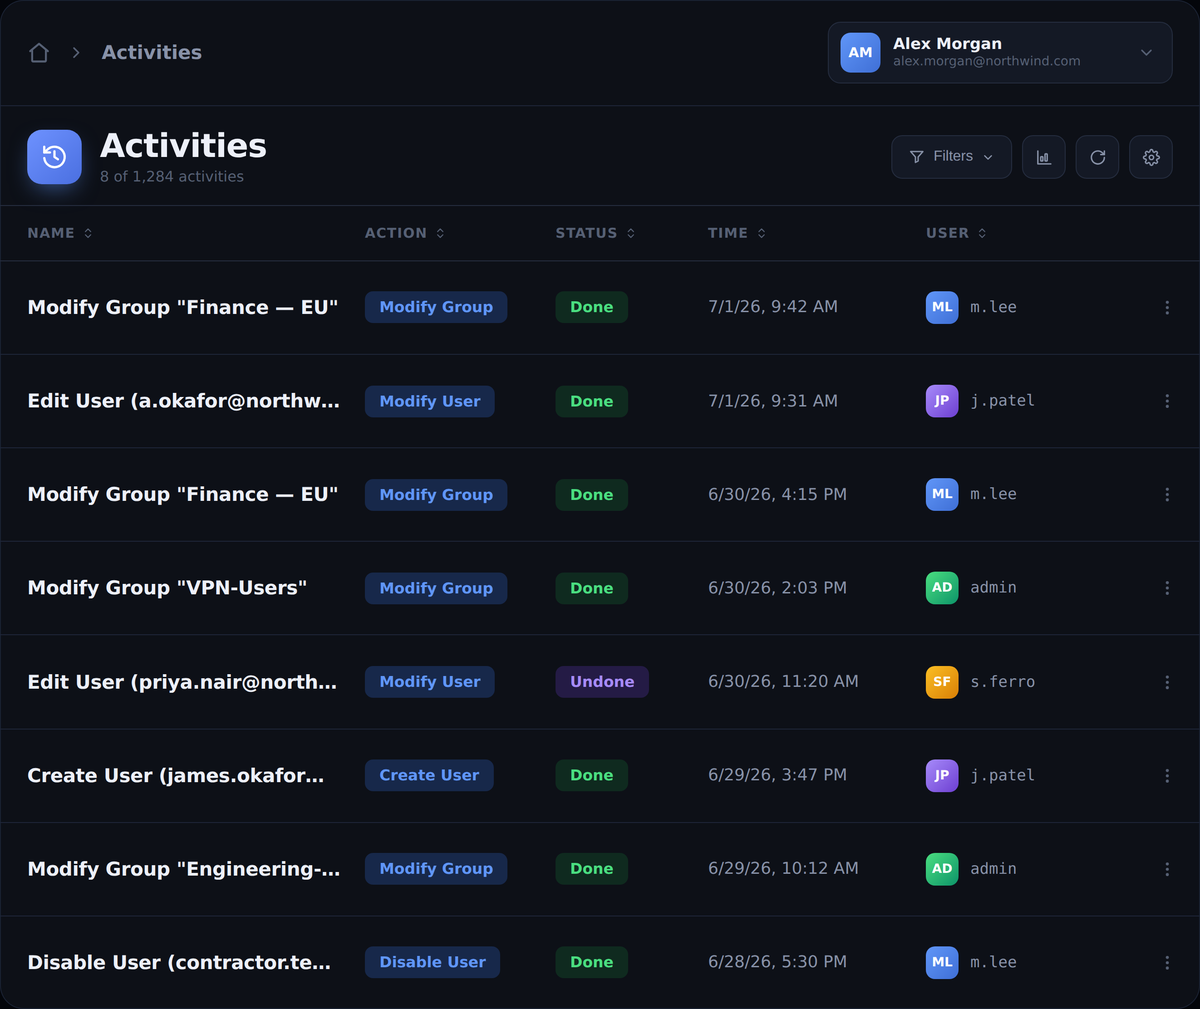Image resolution: width=1200 pixels, height=1009 pixels.
Task: Open activities settings gear
Action: (1151, 157)
